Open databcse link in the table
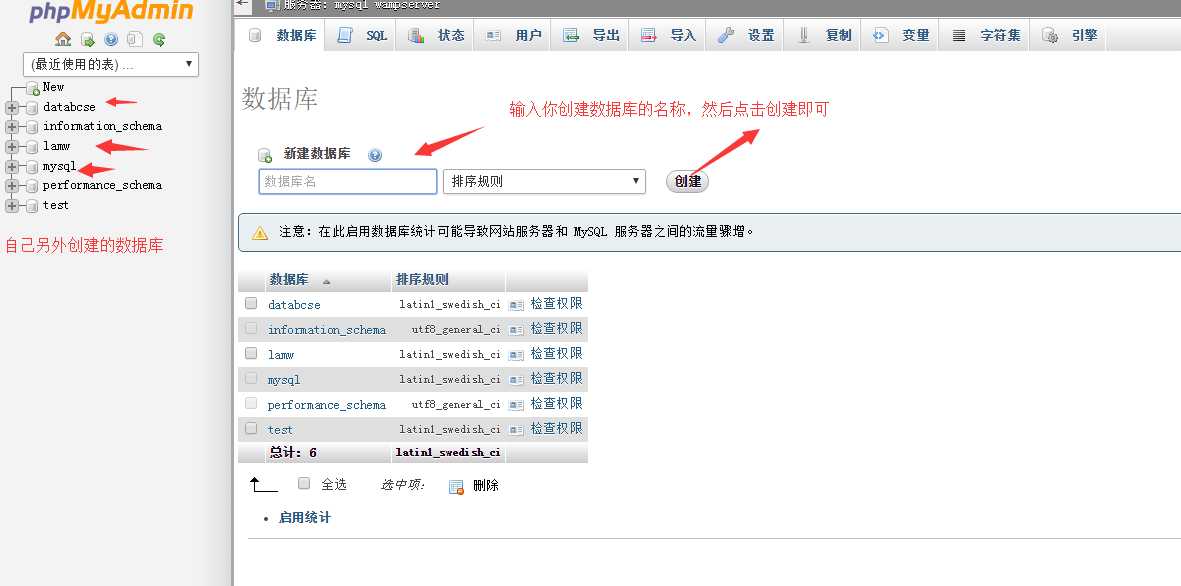The image size is (1181, 586). pyautogui.click(x=294, y=305)
